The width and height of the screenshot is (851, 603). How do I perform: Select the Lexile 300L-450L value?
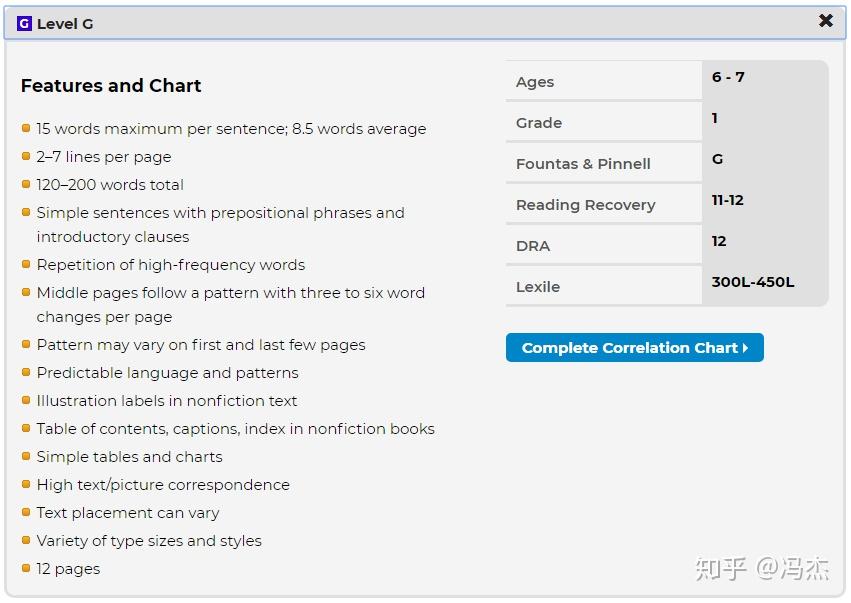pos(753,282)
